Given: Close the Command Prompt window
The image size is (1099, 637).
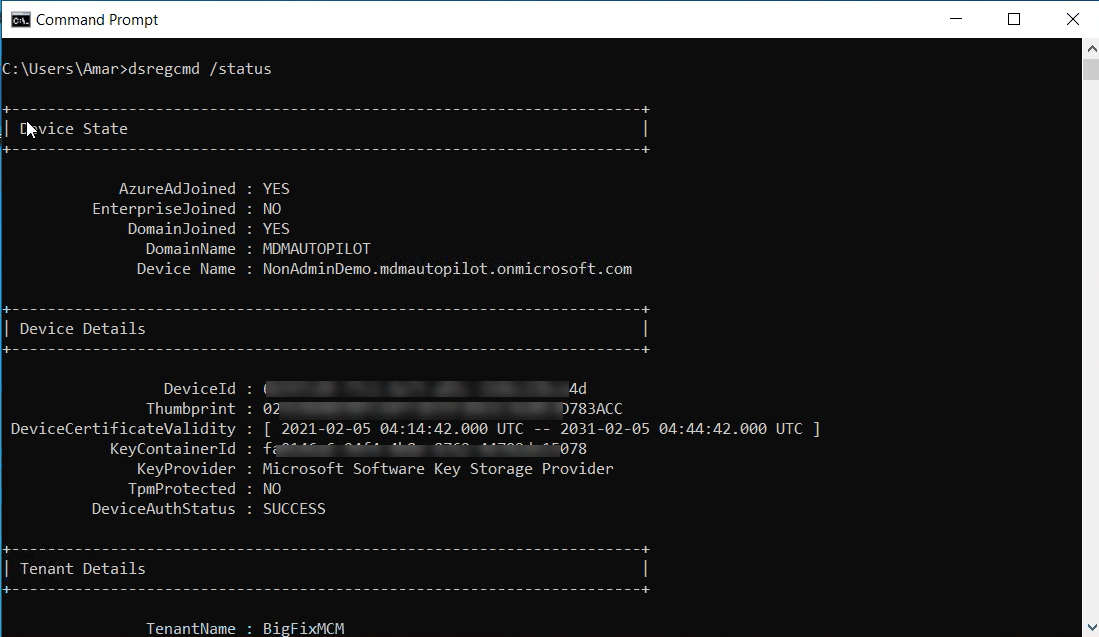Looking at the screenshot, I should coord(1072,19).
